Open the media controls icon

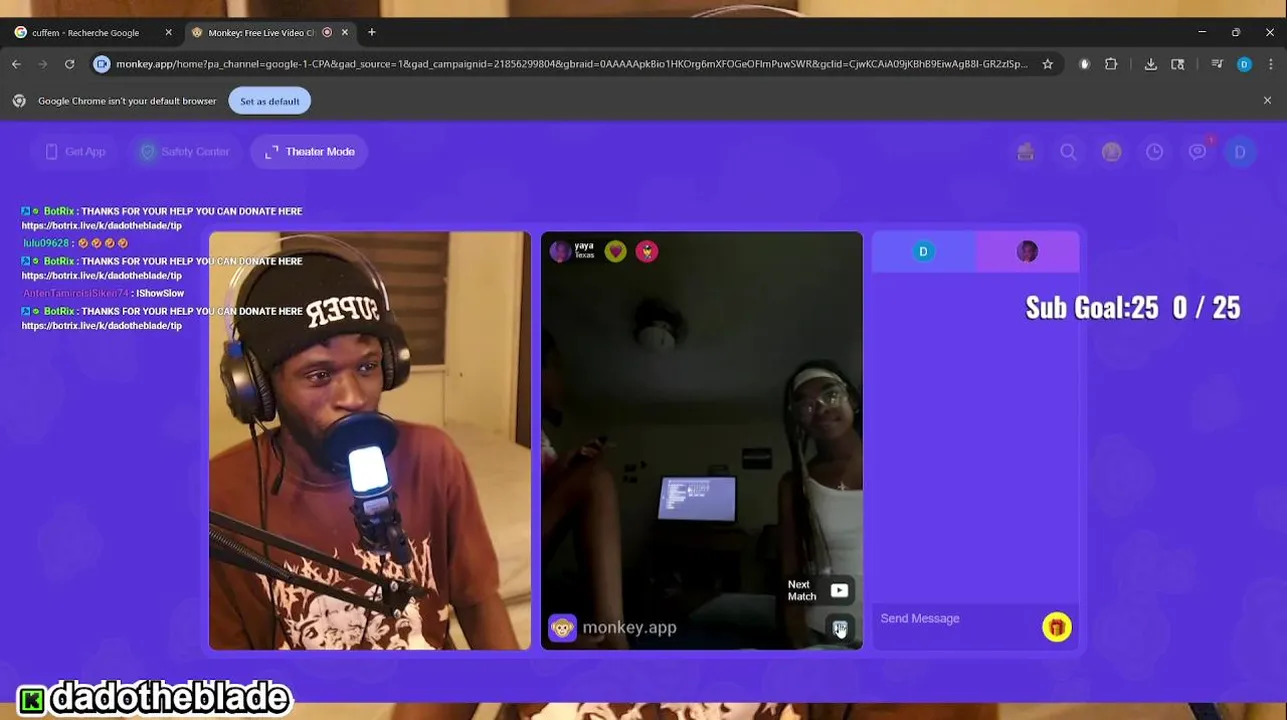coord(1217,64)
